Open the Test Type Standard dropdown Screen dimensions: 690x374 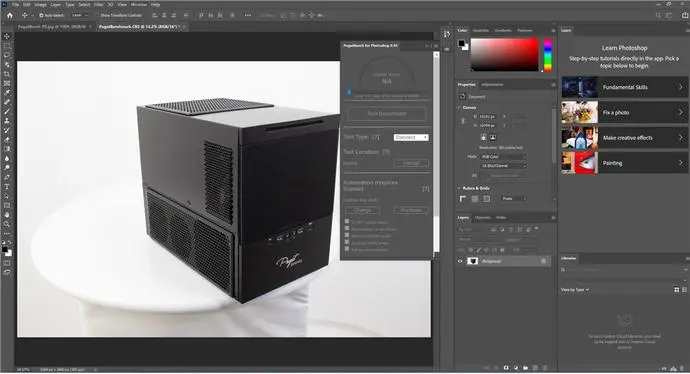point(411,137)
